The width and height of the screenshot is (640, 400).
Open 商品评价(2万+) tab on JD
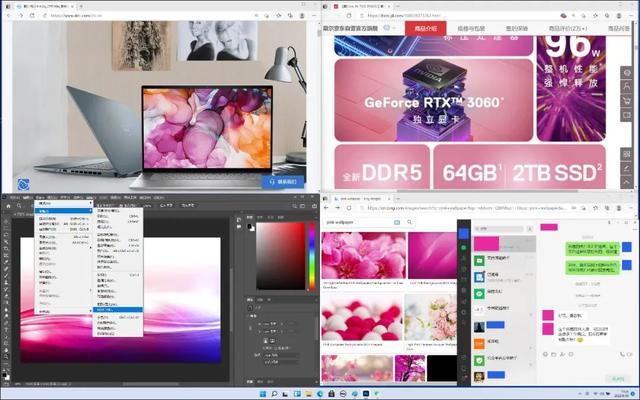(568, 28)
